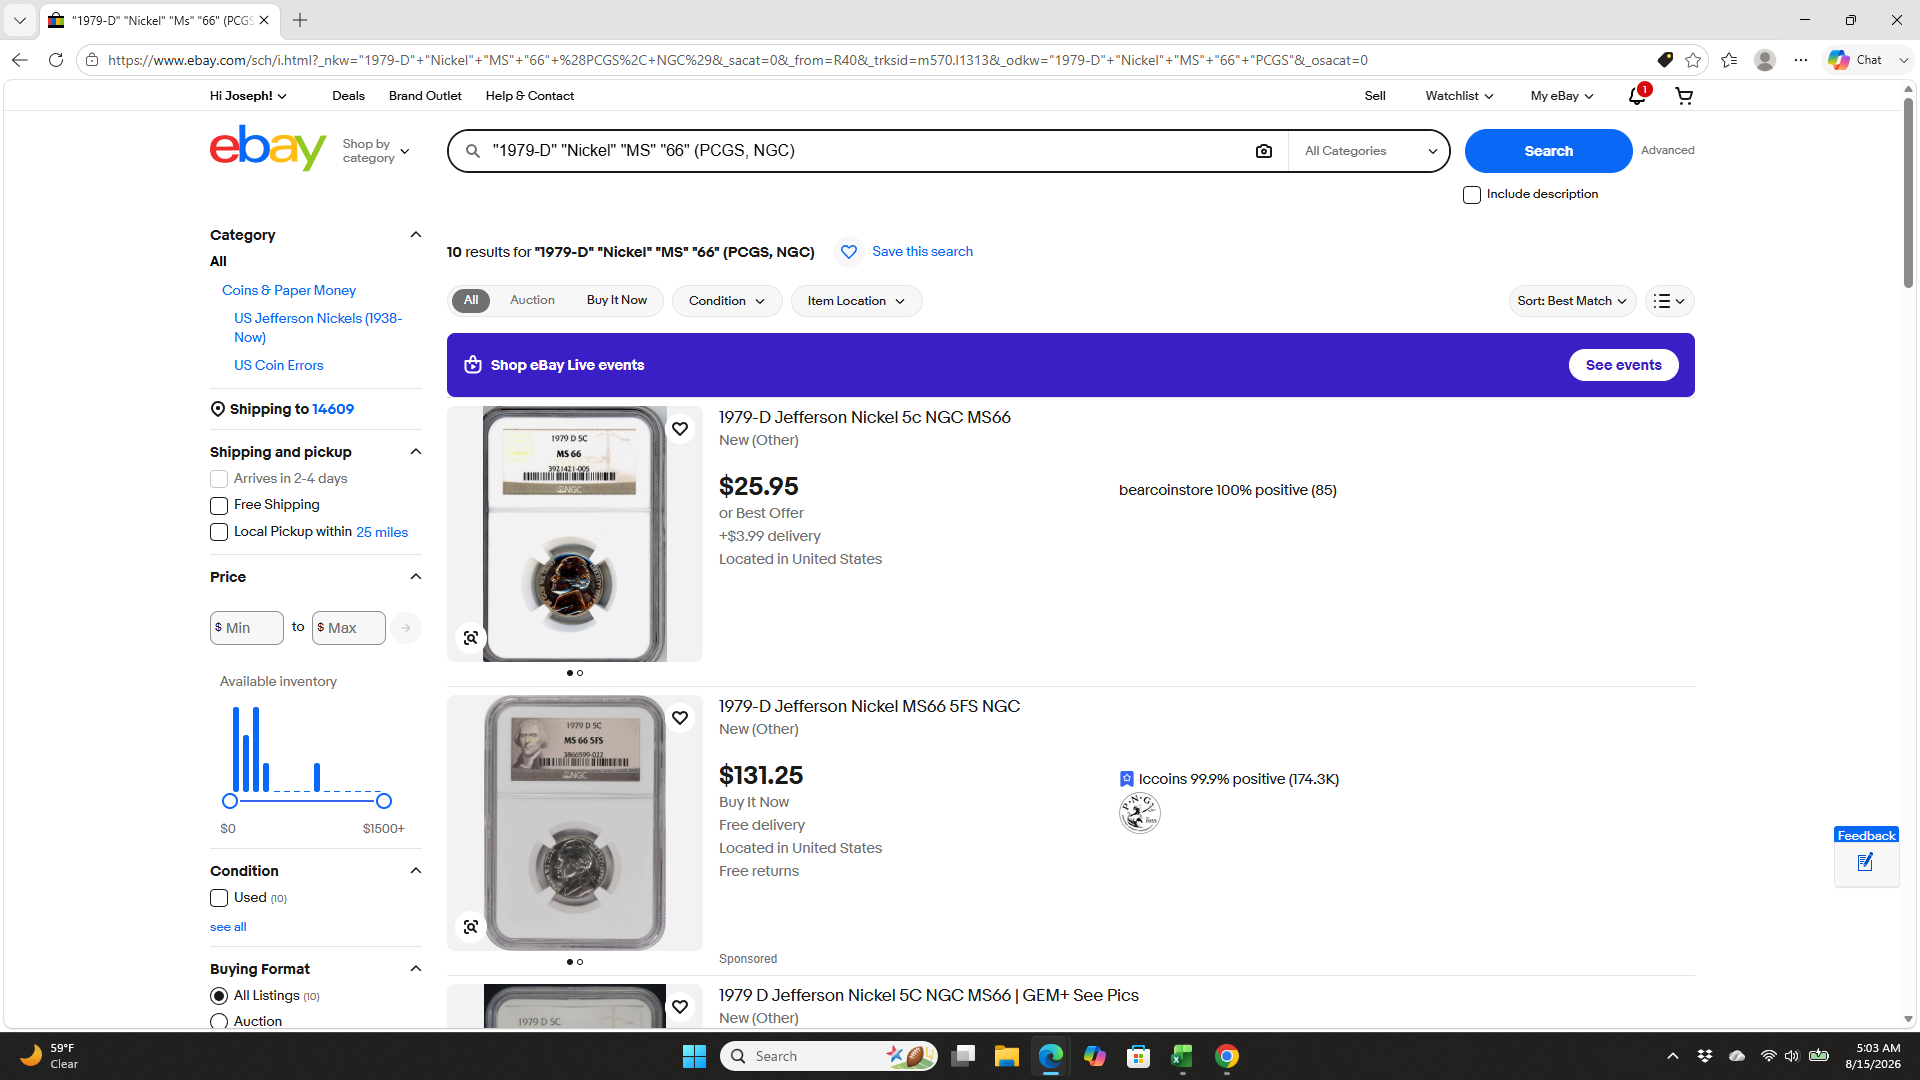Add this page to browser favorites
1920x1080 pixels.
(x=1693, y=60)
